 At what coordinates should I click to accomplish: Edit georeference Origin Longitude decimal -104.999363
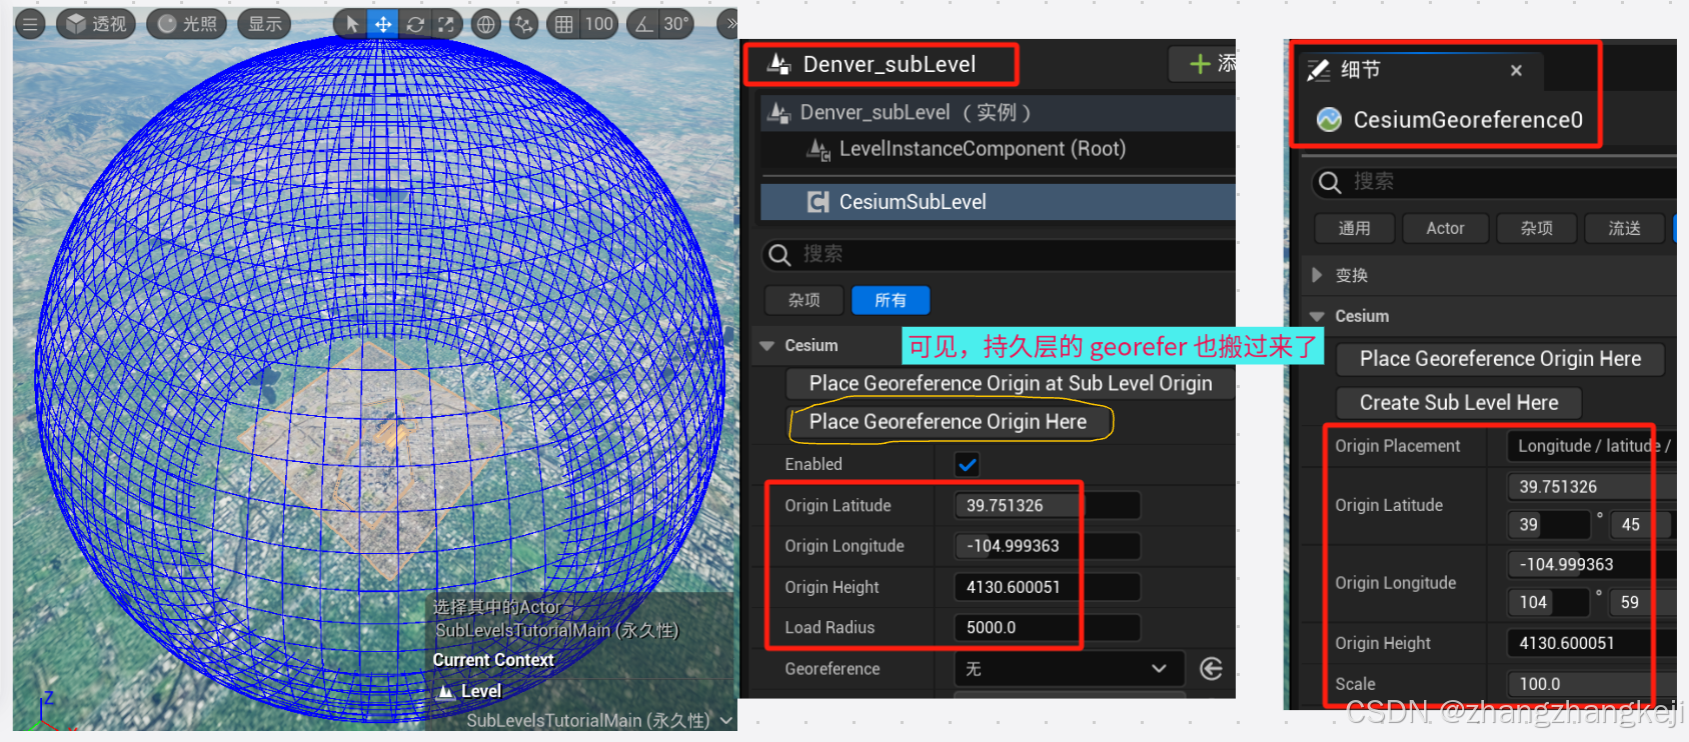click(1592, 565)
